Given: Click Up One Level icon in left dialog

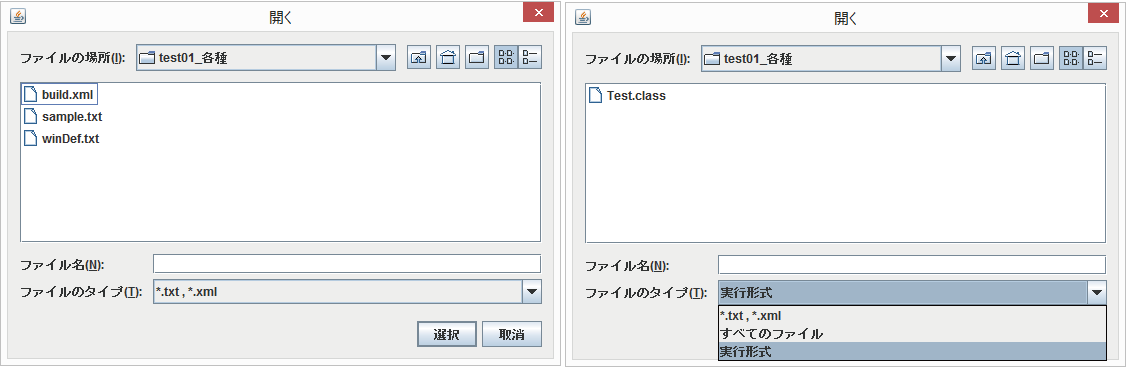Looking at the screenshot, I should (x=419, y=58).
